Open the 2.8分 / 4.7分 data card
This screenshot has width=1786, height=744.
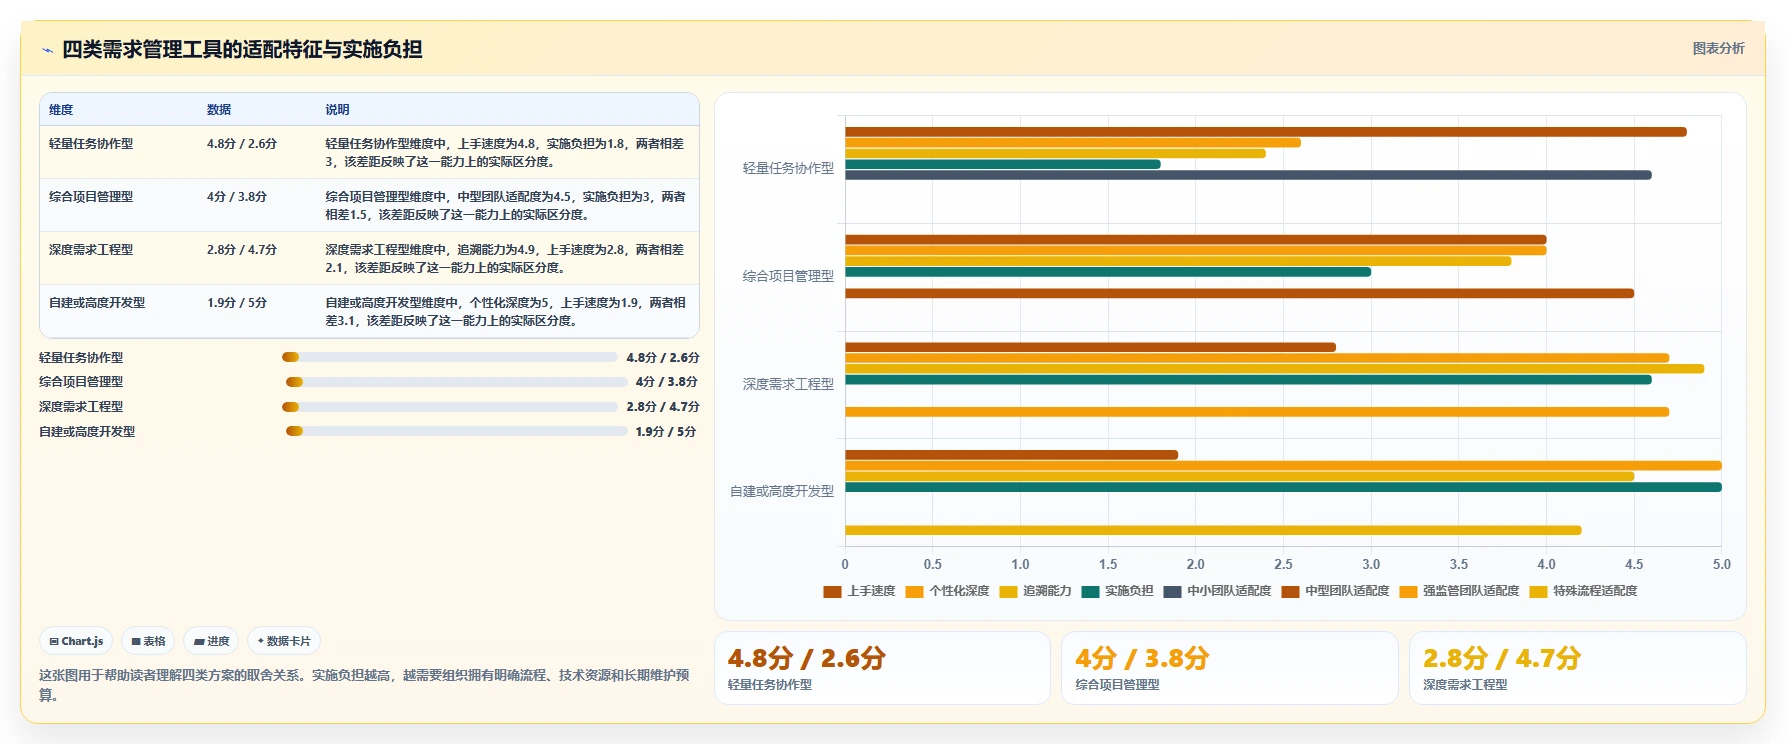[x=1577, y=668]
